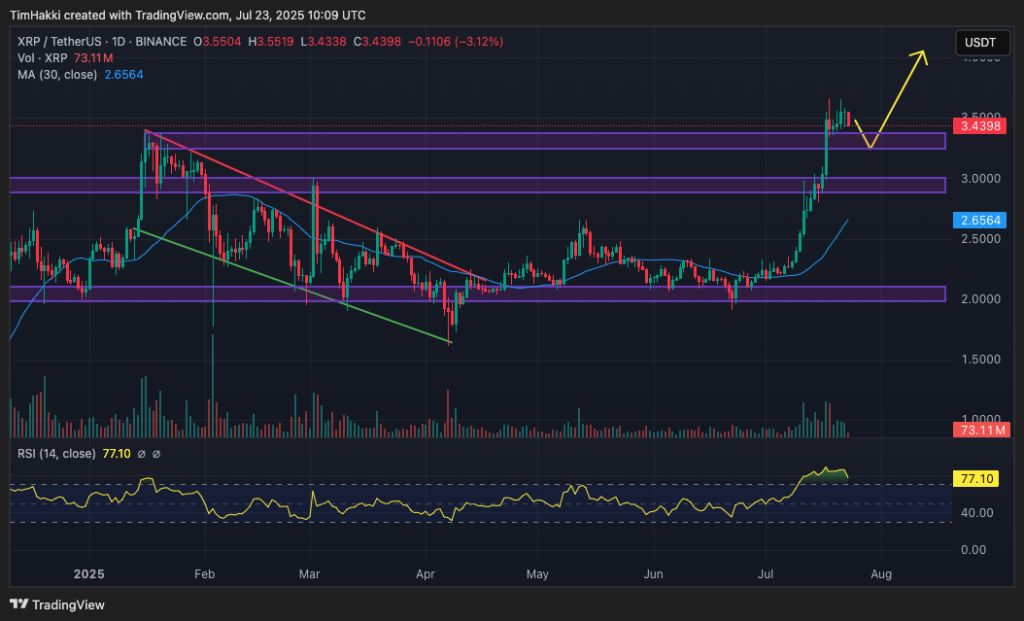Open the 1D timeframe selector
The height and width of the screenshot is (621, 1024).
coord(119,43)
